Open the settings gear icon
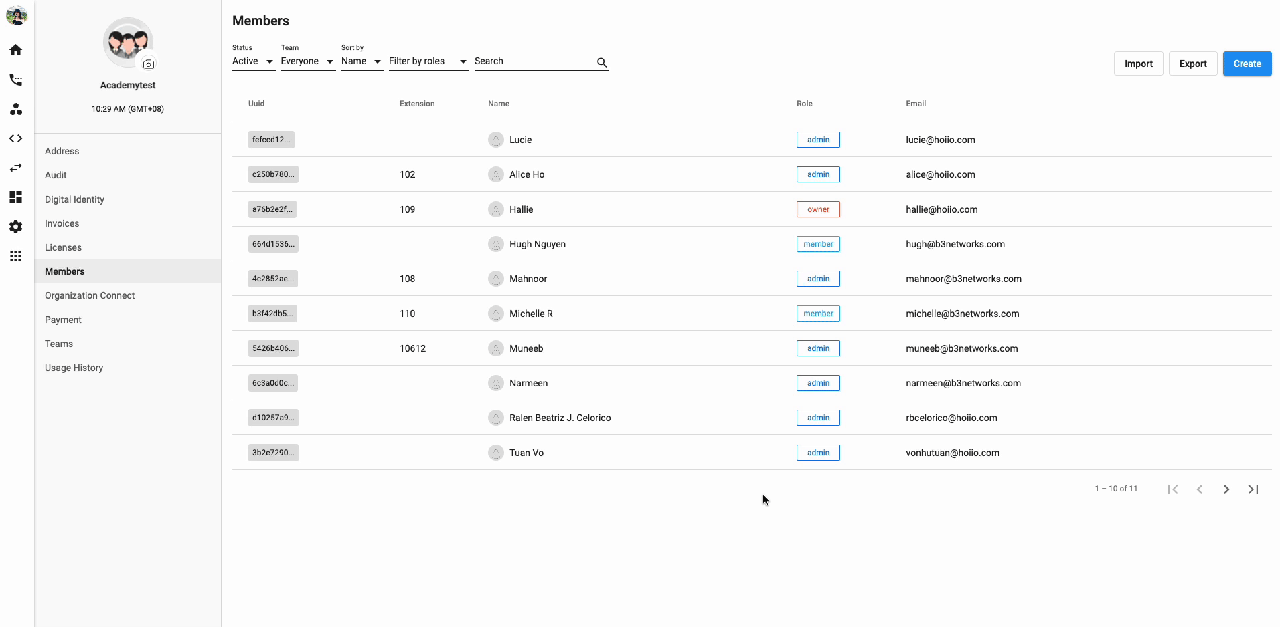Image resolution: width=1280 pixels, height=627 pixels. [x=15, y=227]
